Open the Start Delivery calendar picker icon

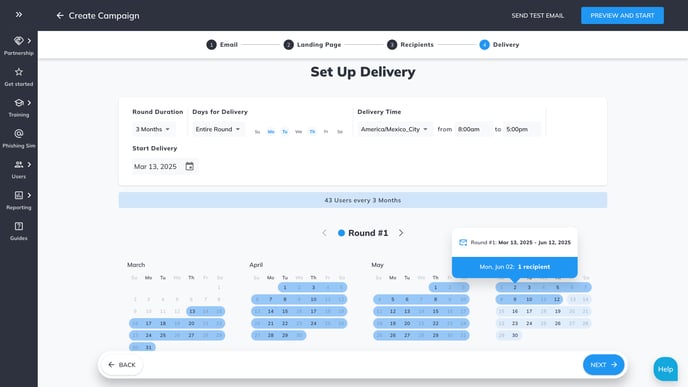pos(190,166)
